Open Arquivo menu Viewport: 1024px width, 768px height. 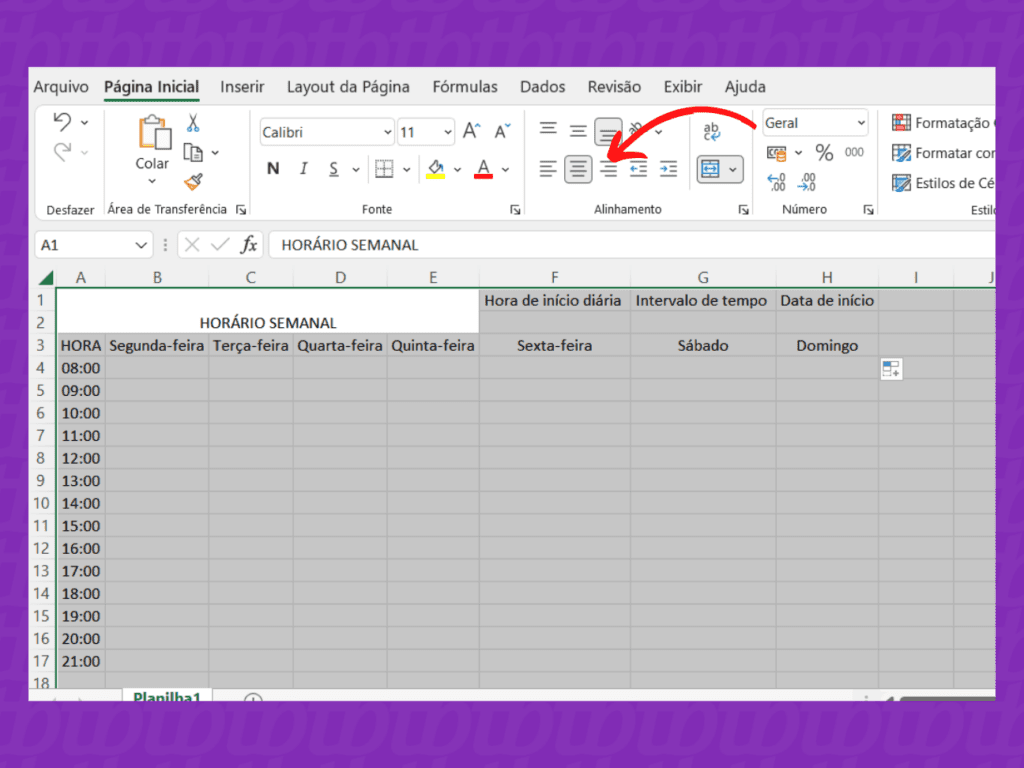pyautogui.click(x=61, y=87)
